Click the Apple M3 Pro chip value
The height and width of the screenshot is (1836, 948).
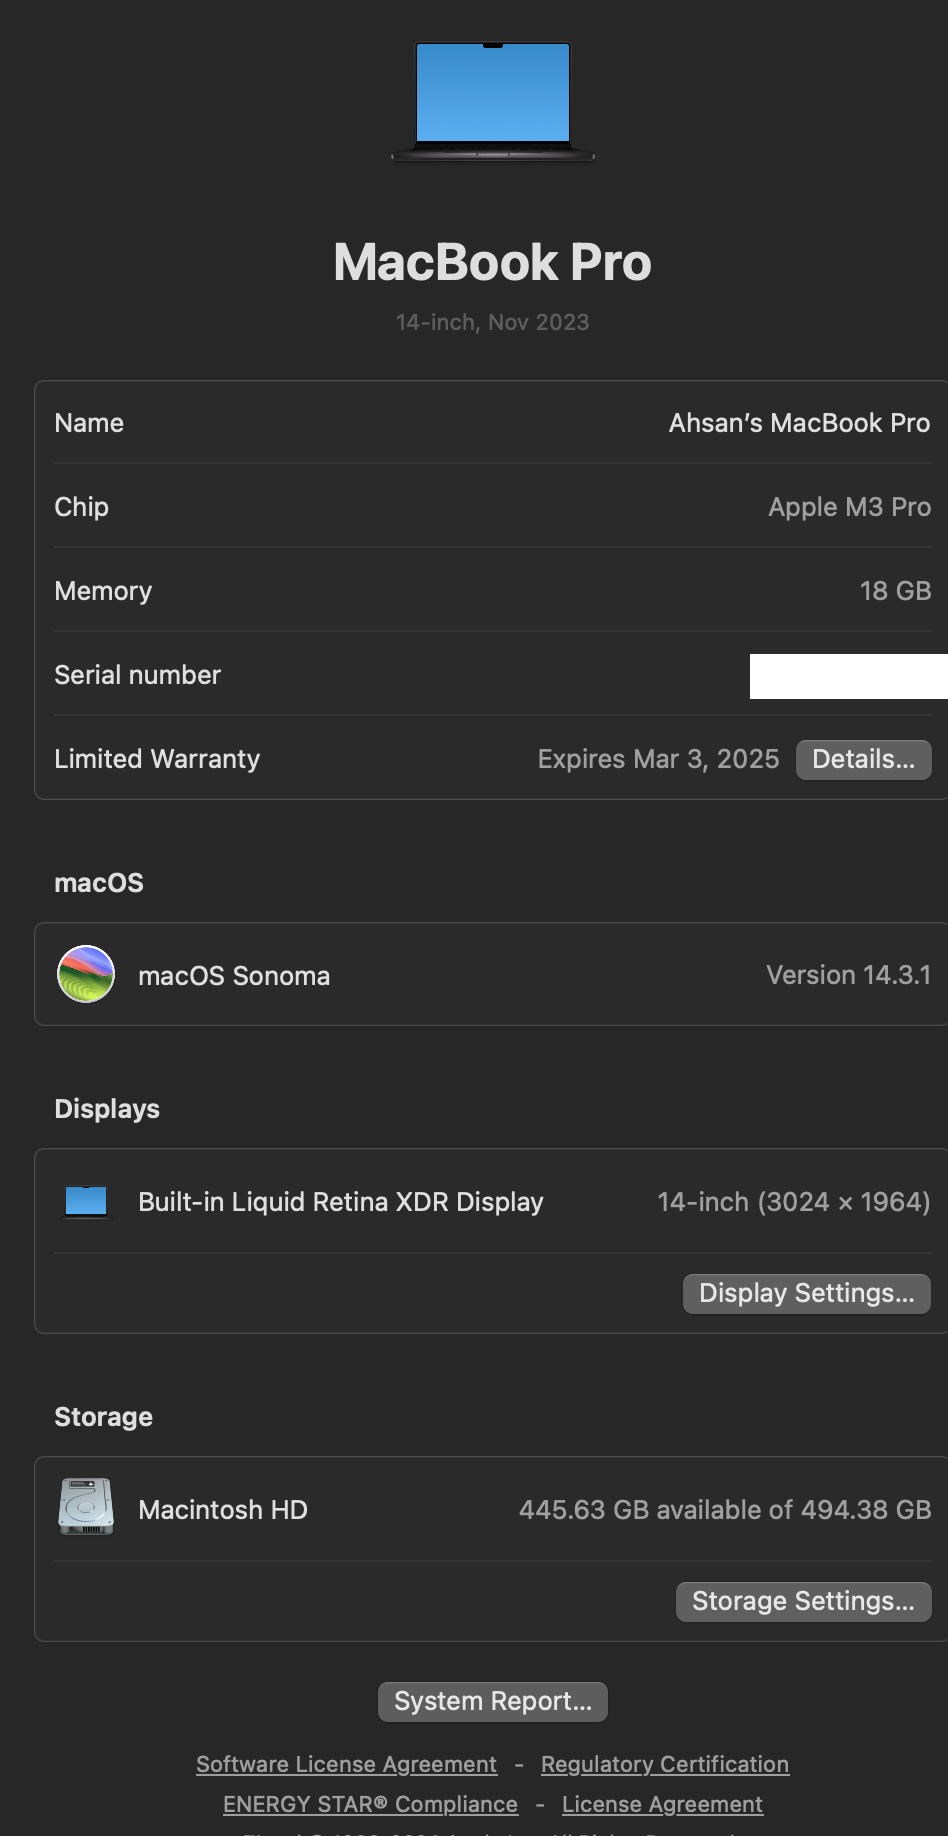pyautogui.click(x=849, y=507)
